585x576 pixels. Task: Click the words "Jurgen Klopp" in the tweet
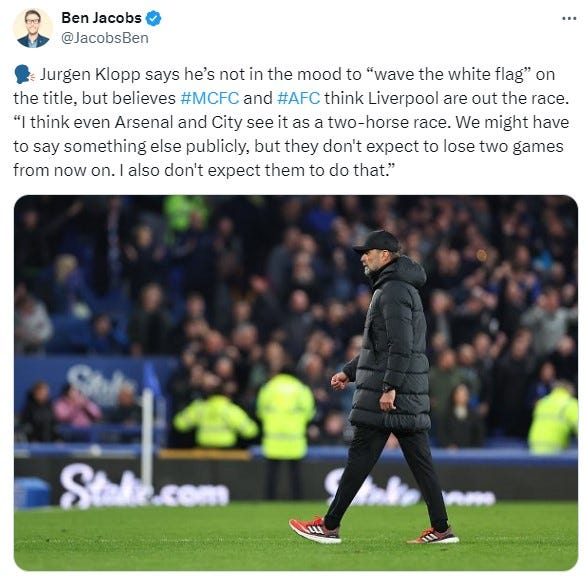[90, 75]
